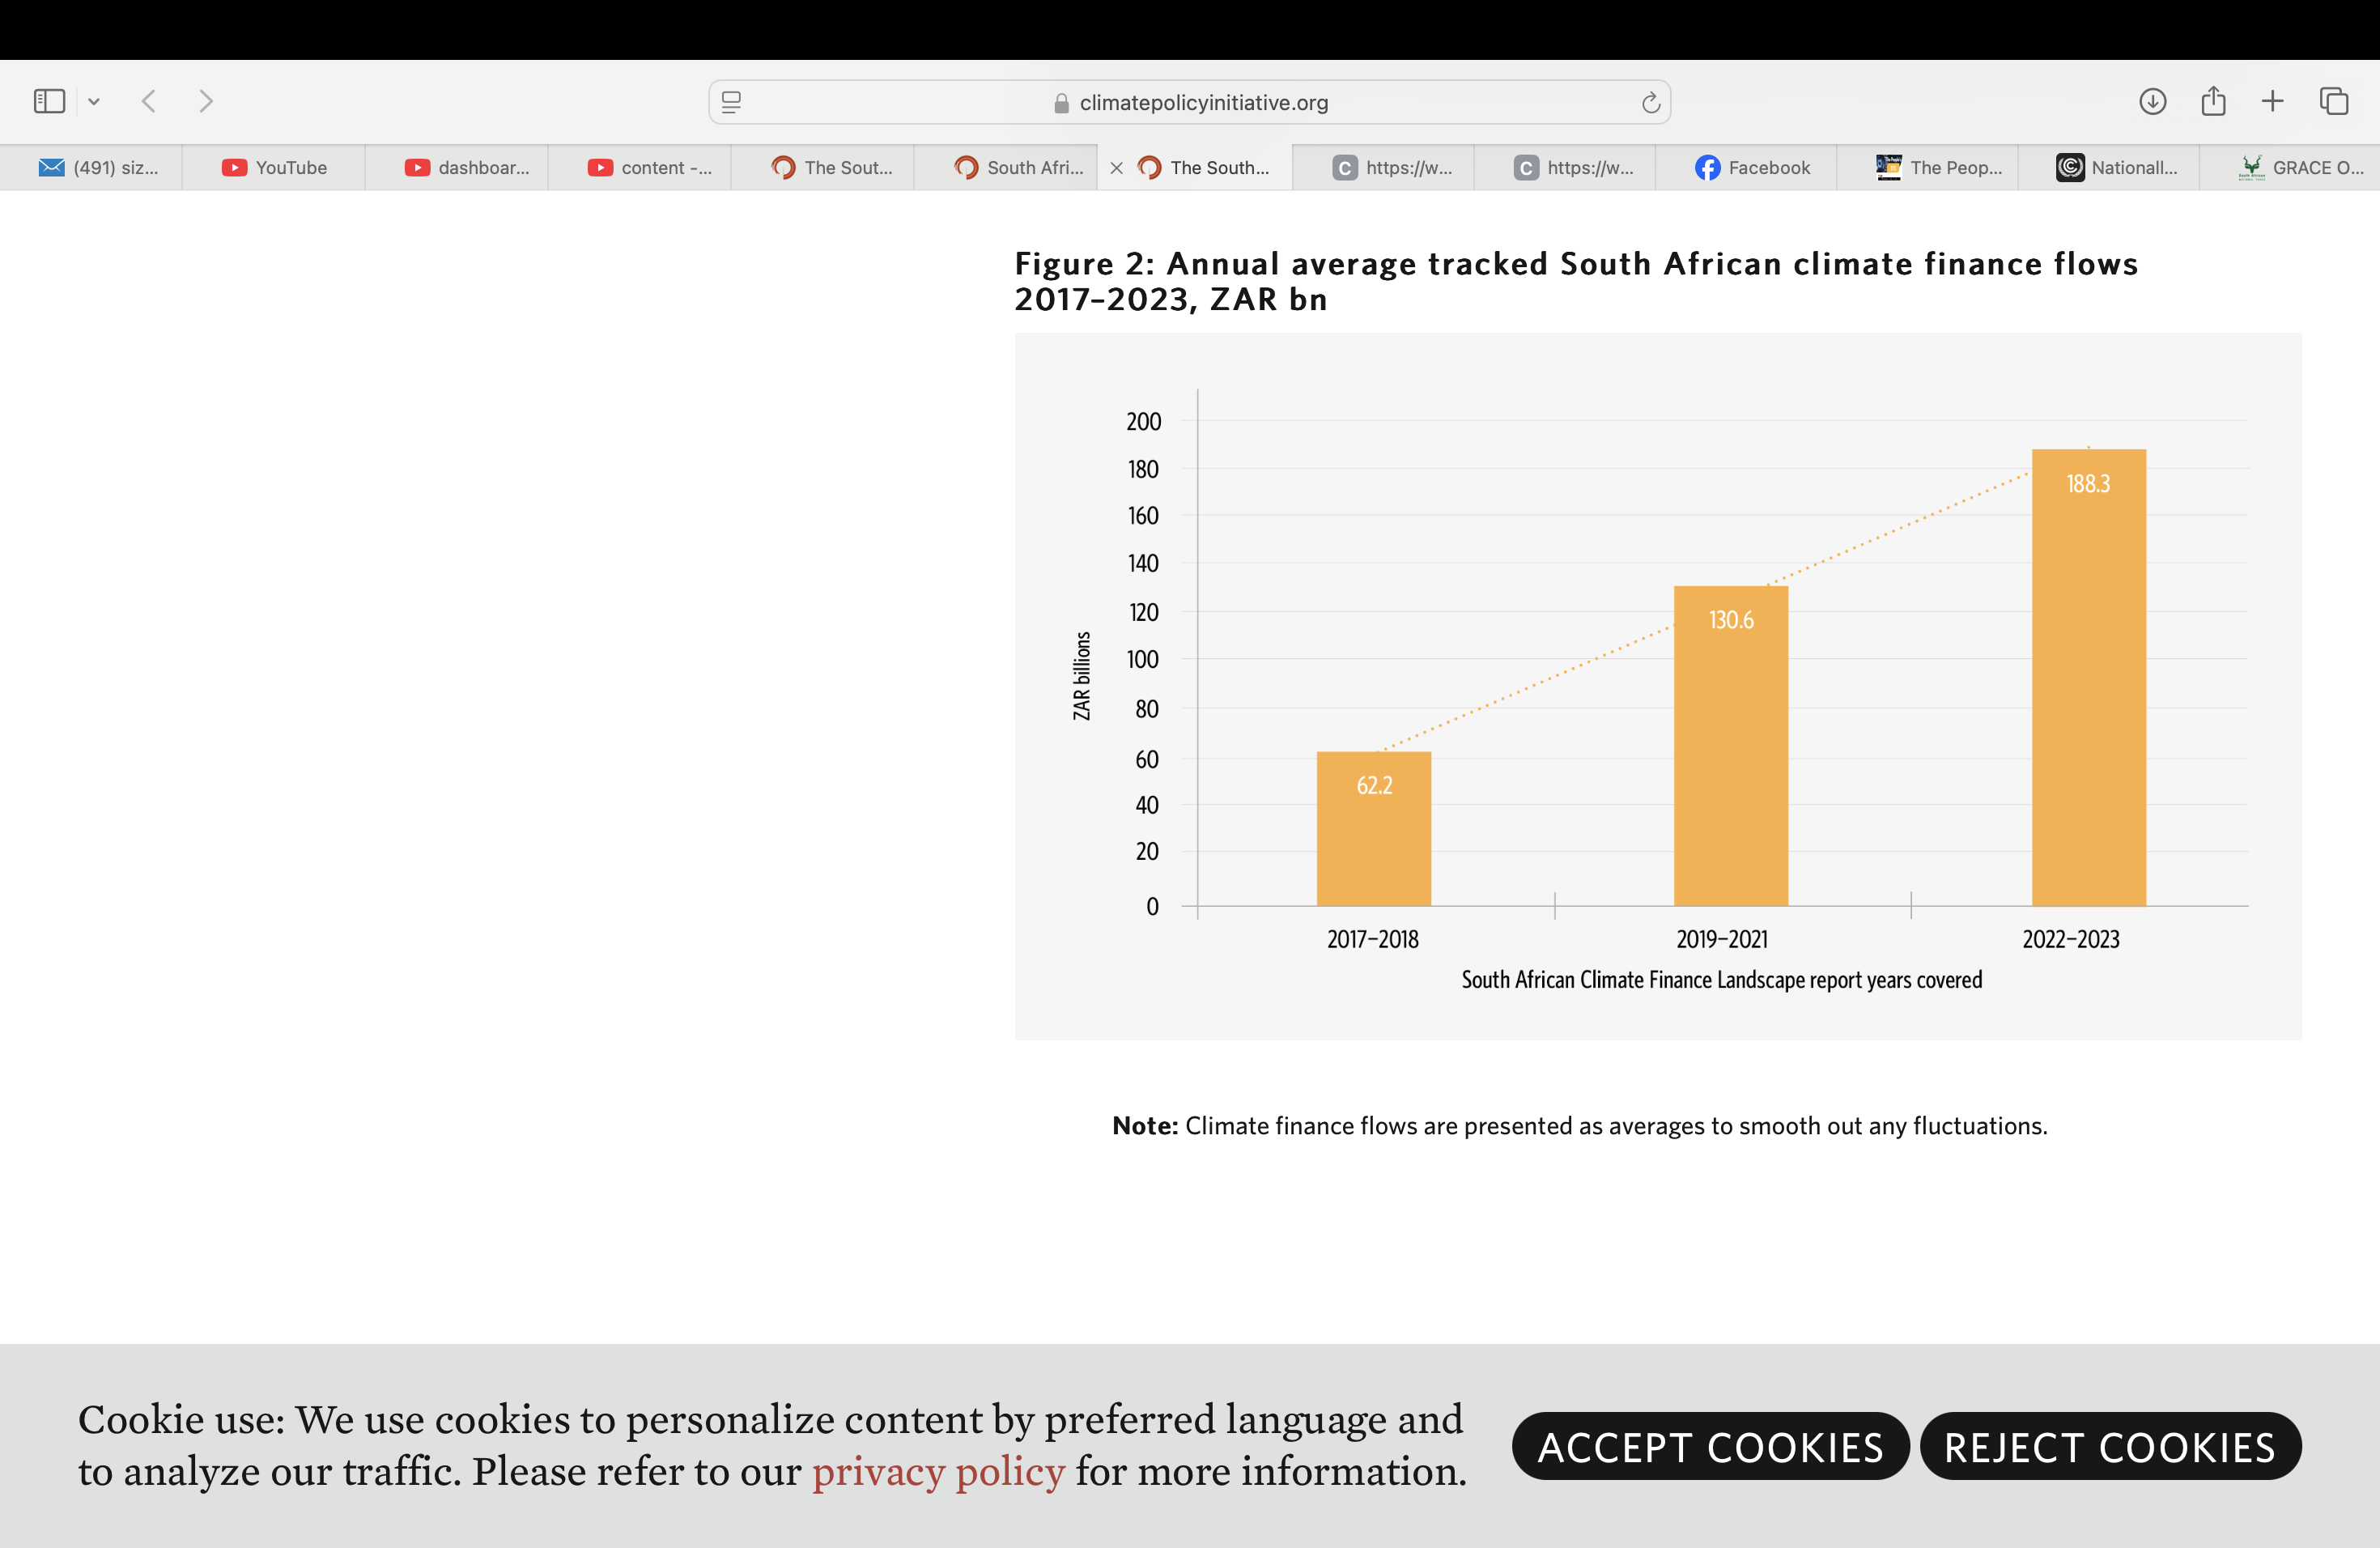Switch to the Facebook tab
The image size is (2380, 1548).
click(x=1752, y=167)
